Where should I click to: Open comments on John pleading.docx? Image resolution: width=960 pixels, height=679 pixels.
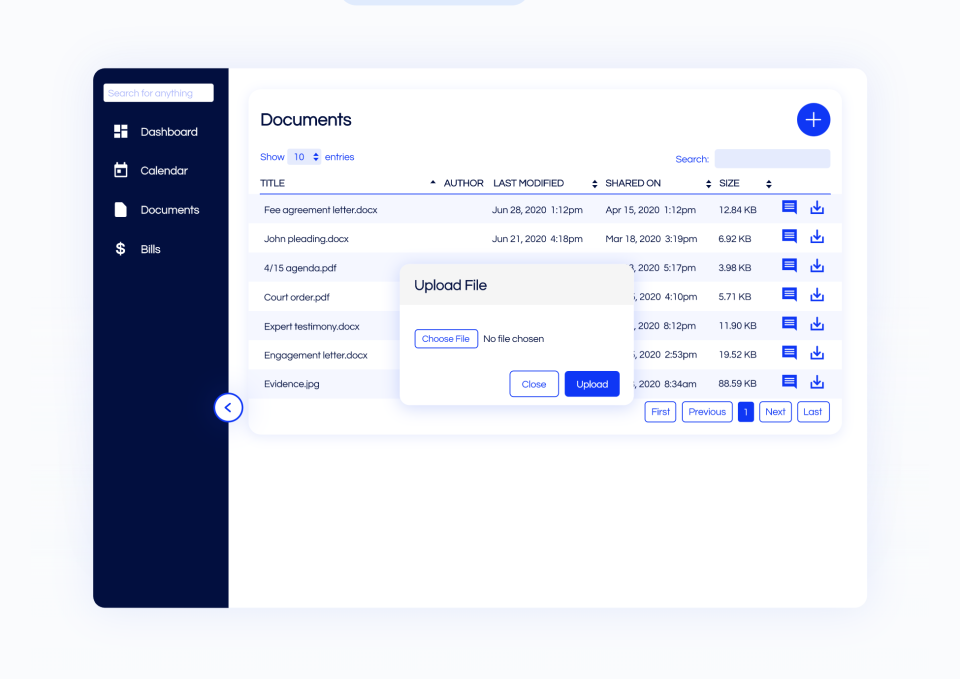(789, 236)
